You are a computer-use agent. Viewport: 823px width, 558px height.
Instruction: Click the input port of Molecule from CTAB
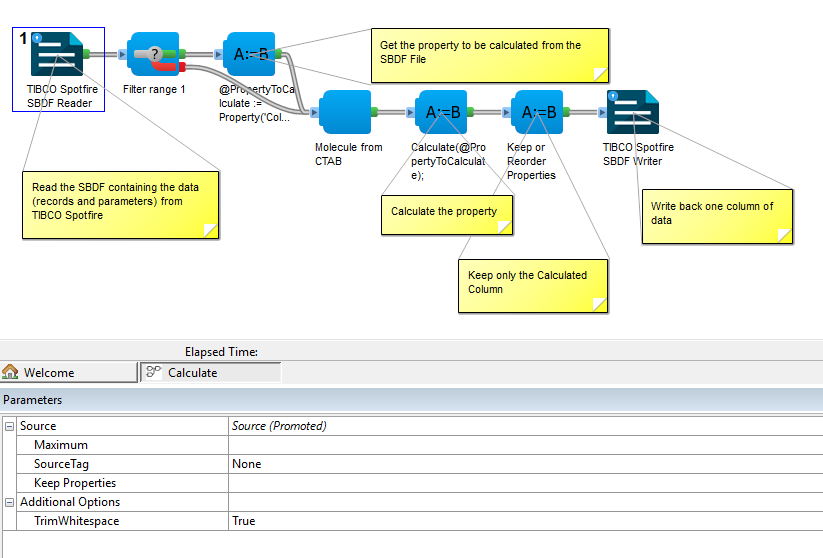point(314,112)
